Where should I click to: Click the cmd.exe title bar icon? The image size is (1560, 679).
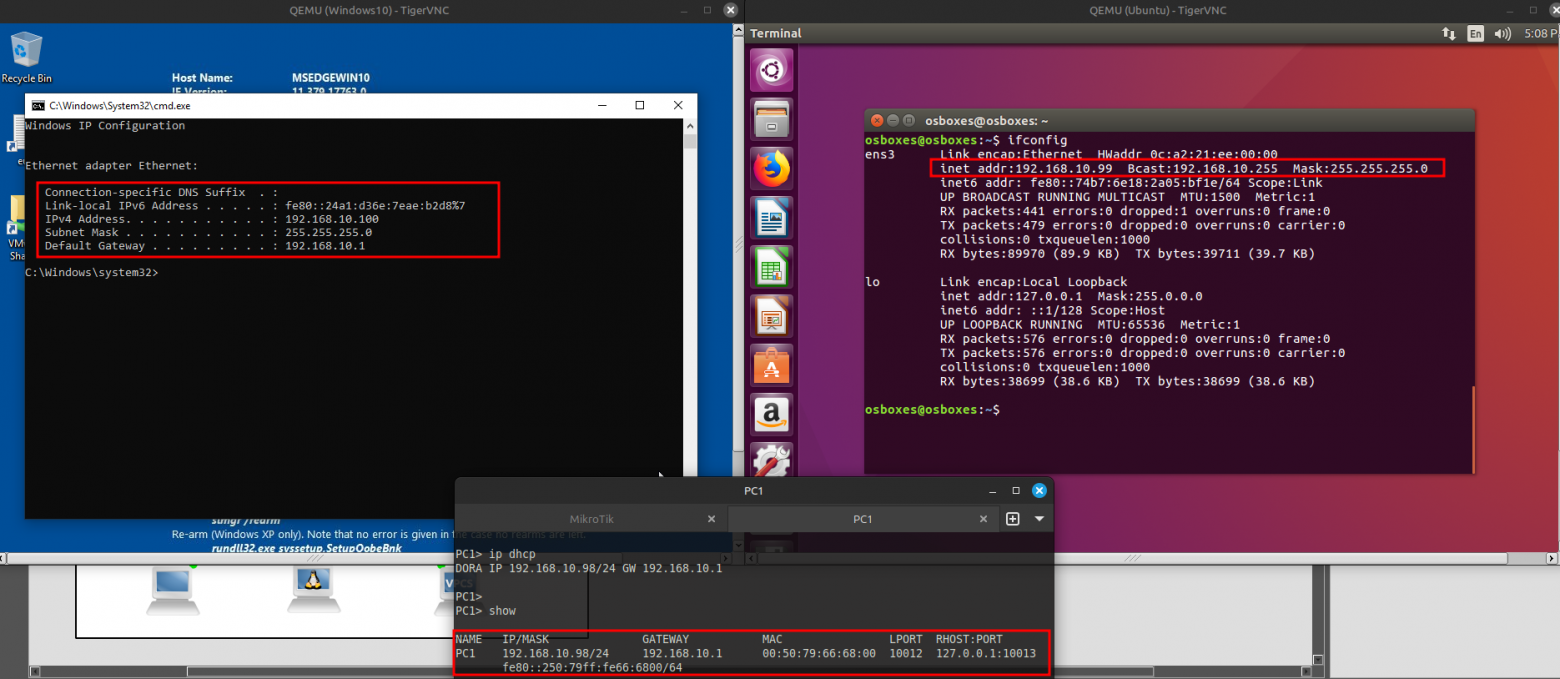tap(37, 105)
